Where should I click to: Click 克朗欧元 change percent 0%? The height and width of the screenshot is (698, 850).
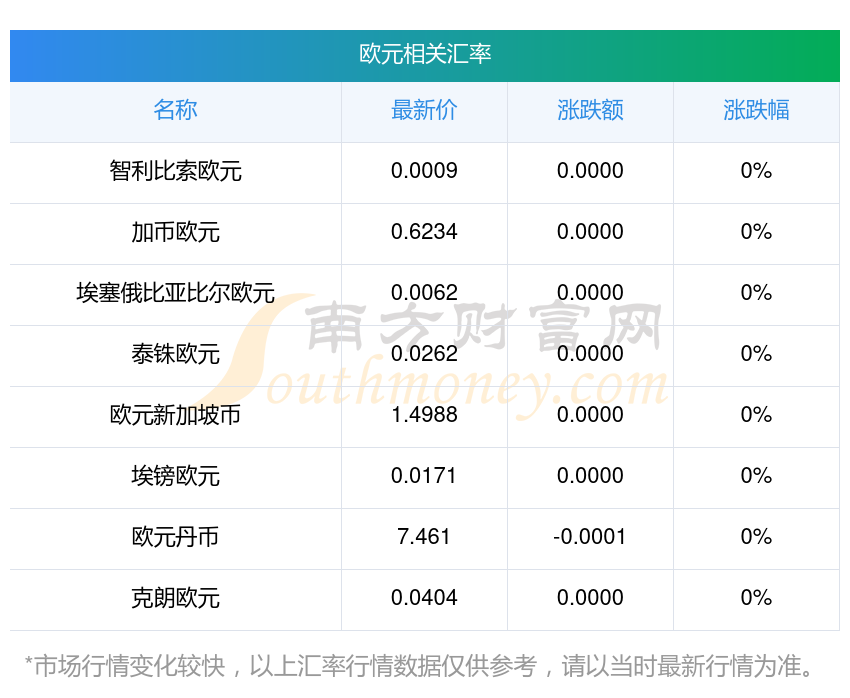(756, 598)
